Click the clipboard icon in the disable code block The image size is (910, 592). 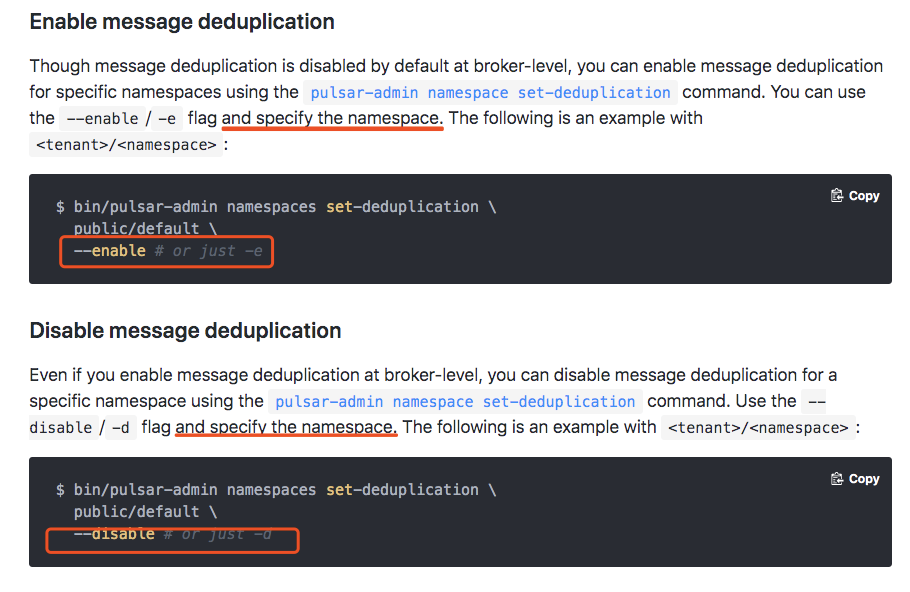tap(836, 479)
